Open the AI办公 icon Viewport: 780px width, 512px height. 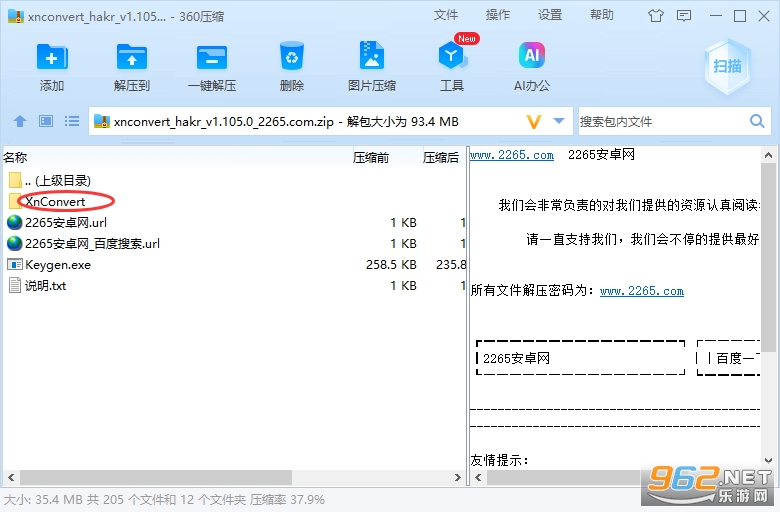pyautogui.click(x=532, y=55)
